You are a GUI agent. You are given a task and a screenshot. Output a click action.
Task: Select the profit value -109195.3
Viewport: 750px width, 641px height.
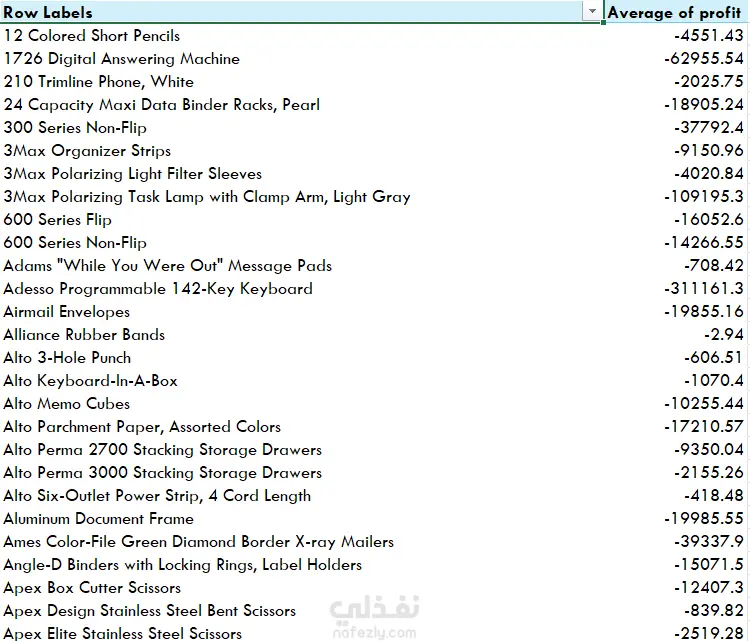click(x=704, y=197)
